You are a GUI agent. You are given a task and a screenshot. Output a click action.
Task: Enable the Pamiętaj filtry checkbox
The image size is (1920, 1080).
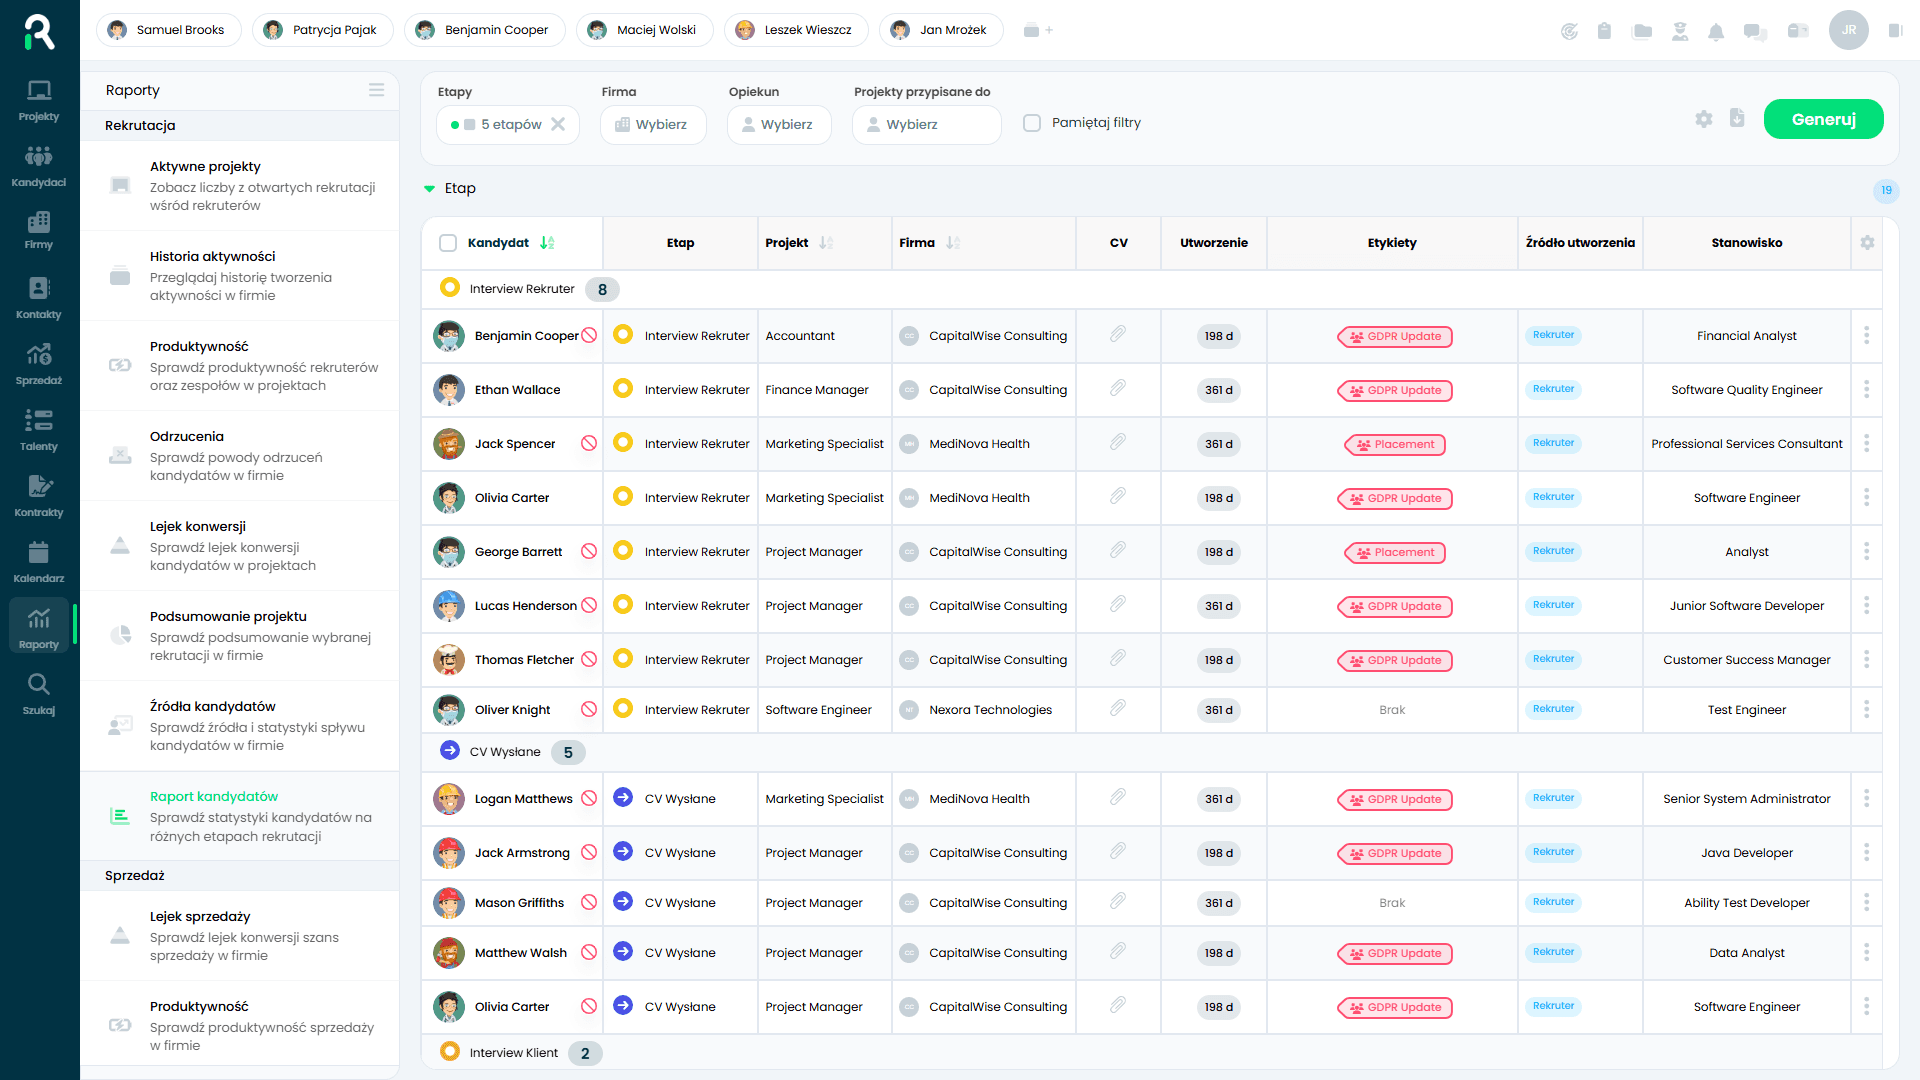tap(1032, 123)
